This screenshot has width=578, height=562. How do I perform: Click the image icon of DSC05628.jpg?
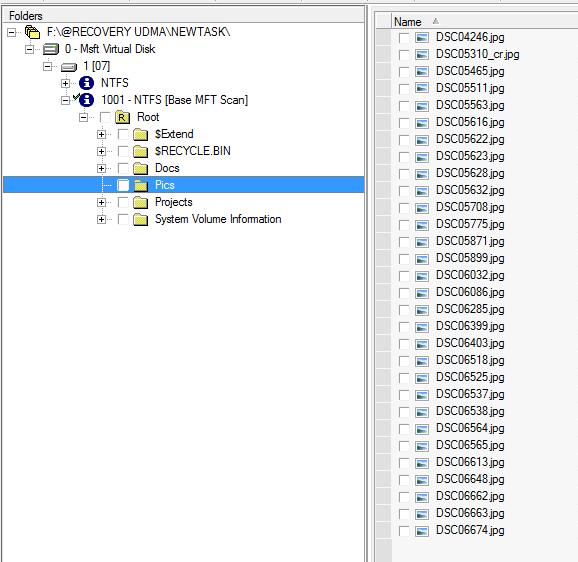click(x=422, y=174)
